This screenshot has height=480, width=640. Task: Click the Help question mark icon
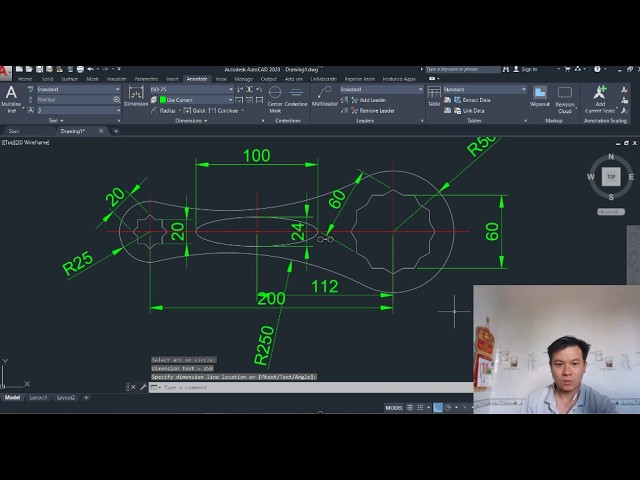597,69
